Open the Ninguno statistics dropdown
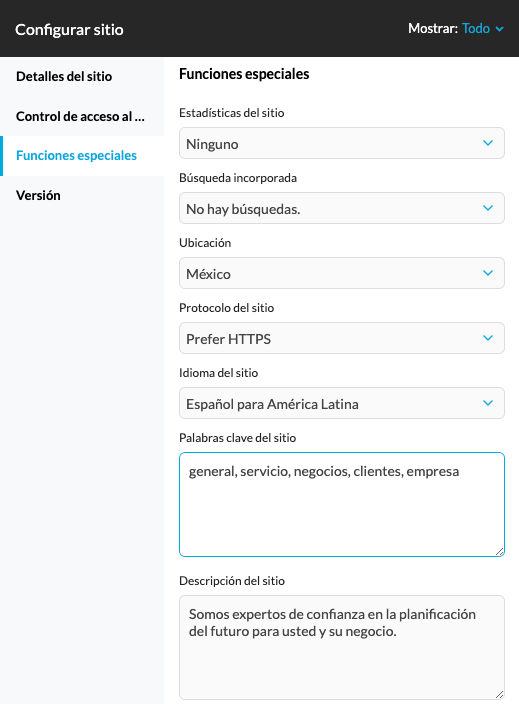This screenshot has width=519, height=704. click(342, 143)
